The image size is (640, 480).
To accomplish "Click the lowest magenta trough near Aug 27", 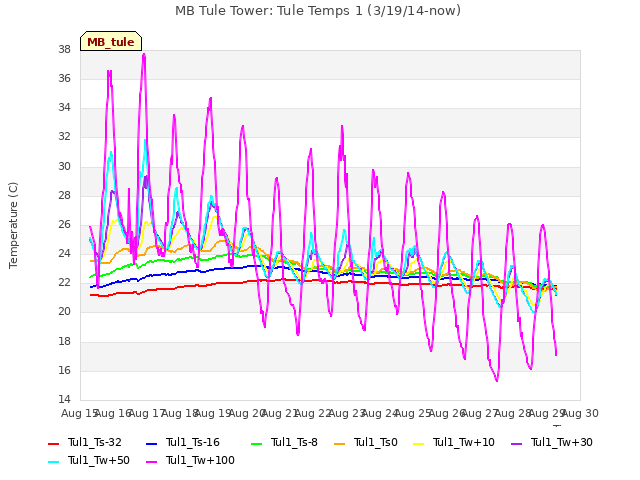I will 497,380.
